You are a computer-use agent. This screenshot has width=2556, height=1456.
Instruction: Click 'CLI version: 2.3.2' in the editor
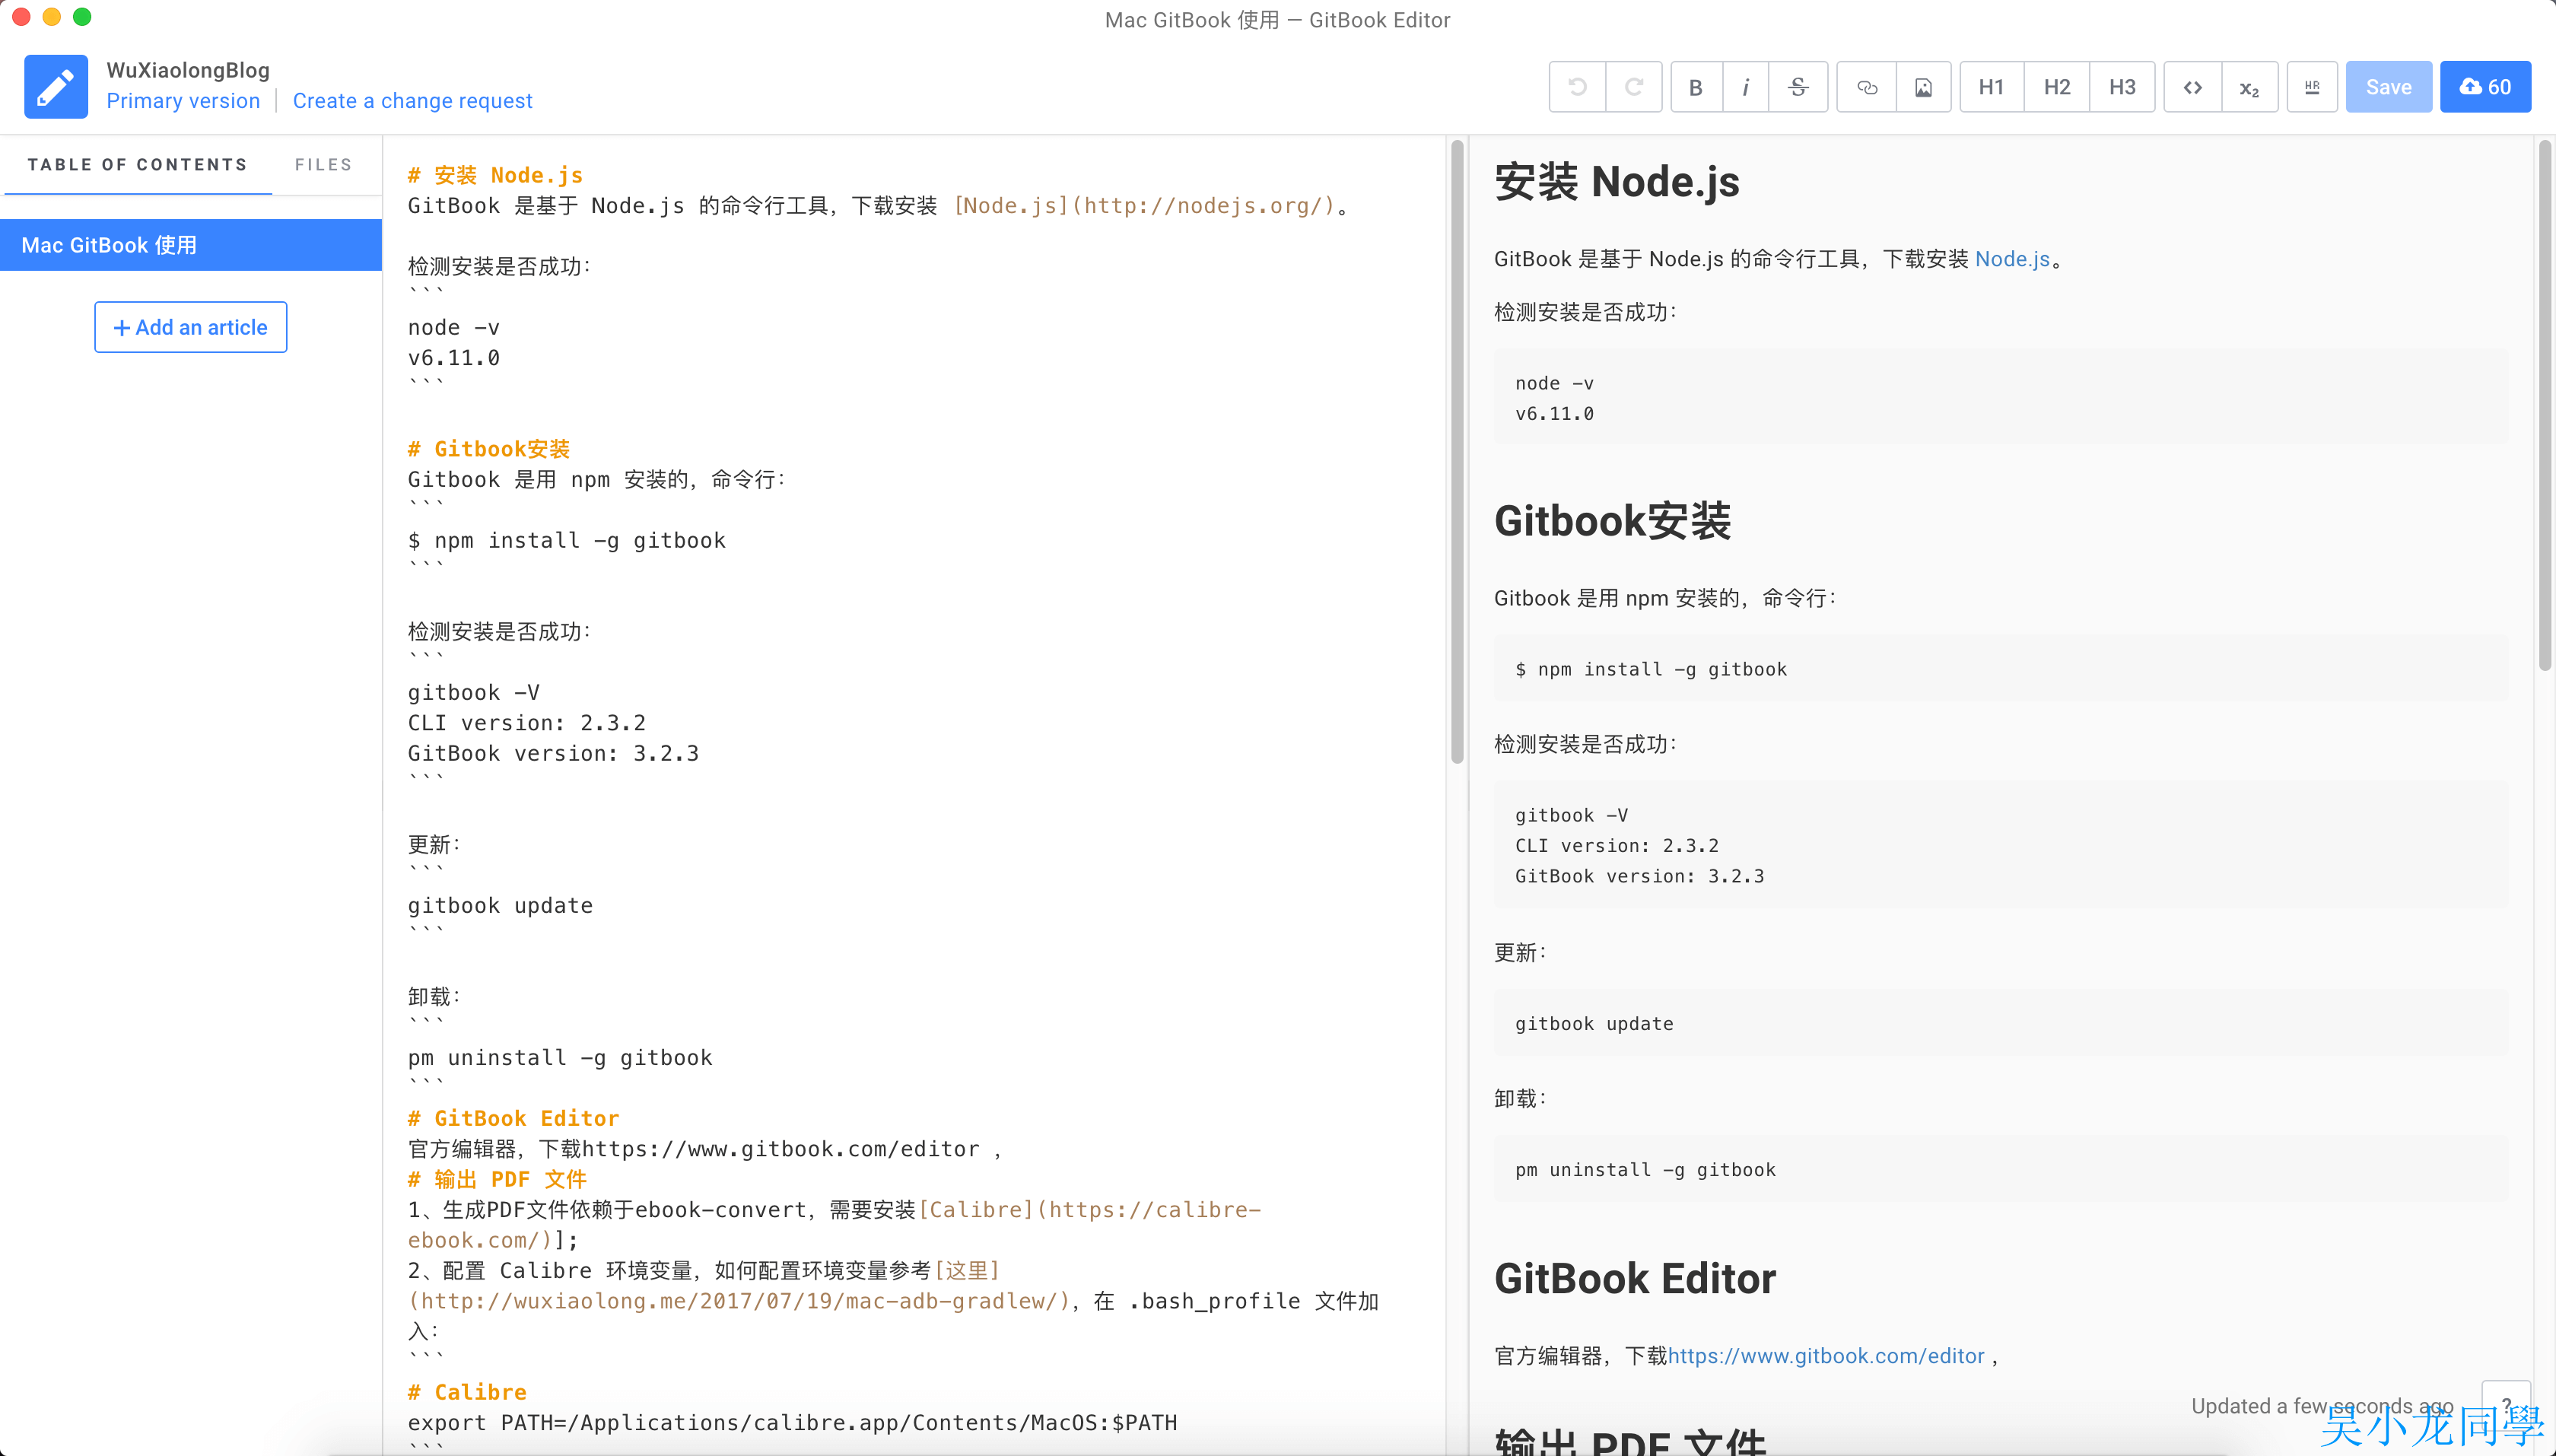[x=527, y=722]
